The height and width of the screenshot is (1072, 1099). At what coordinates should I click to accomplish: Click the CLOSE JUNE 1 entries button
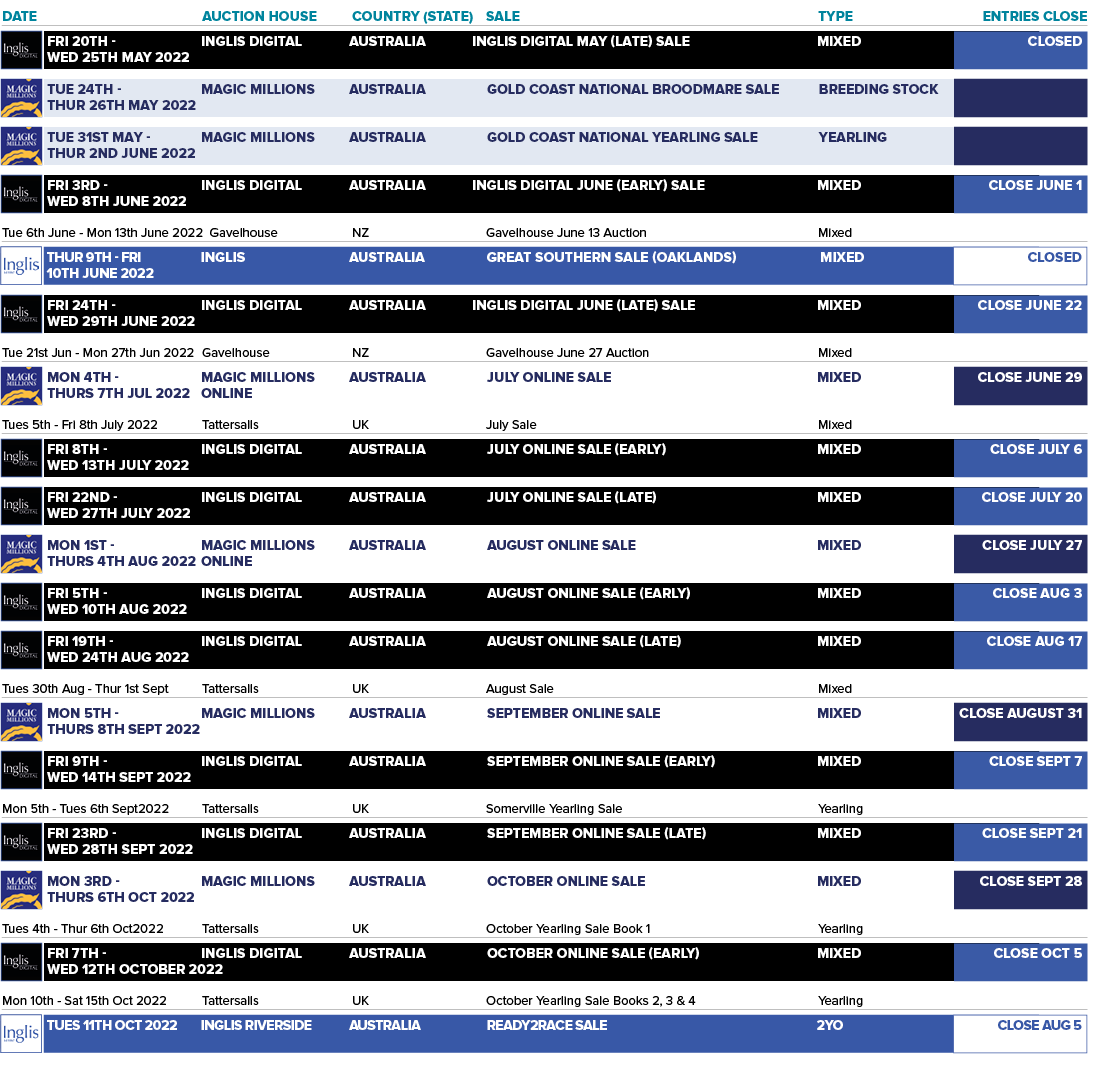pos(1020,194)
